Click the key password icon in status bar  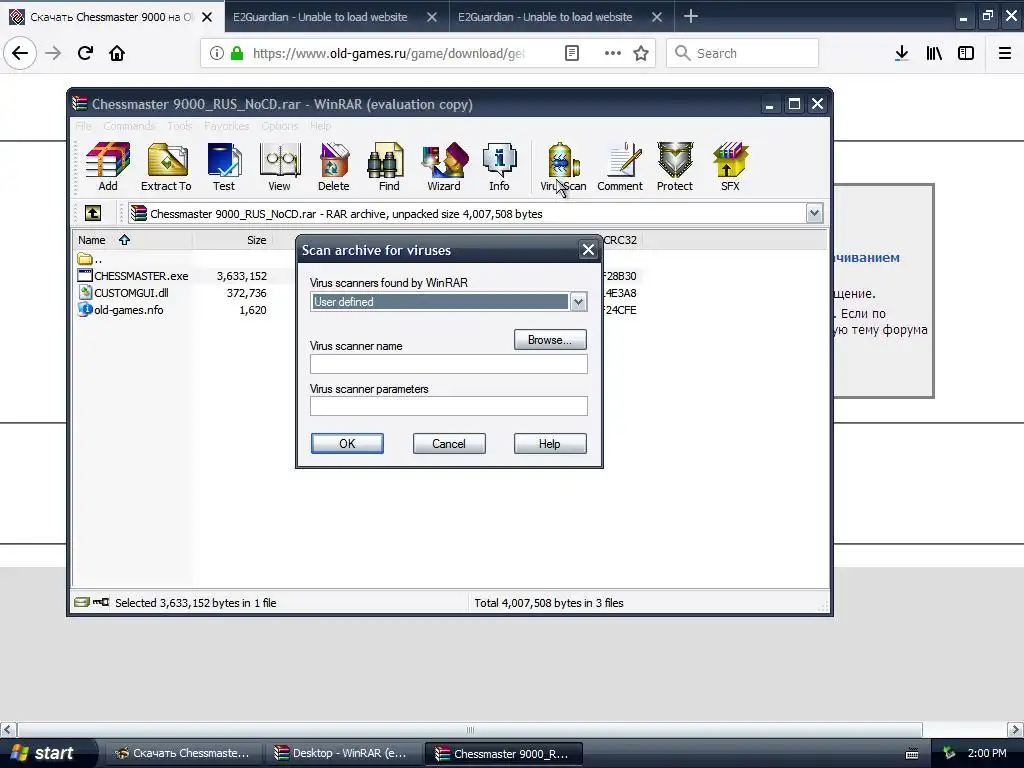click(101, 602)
